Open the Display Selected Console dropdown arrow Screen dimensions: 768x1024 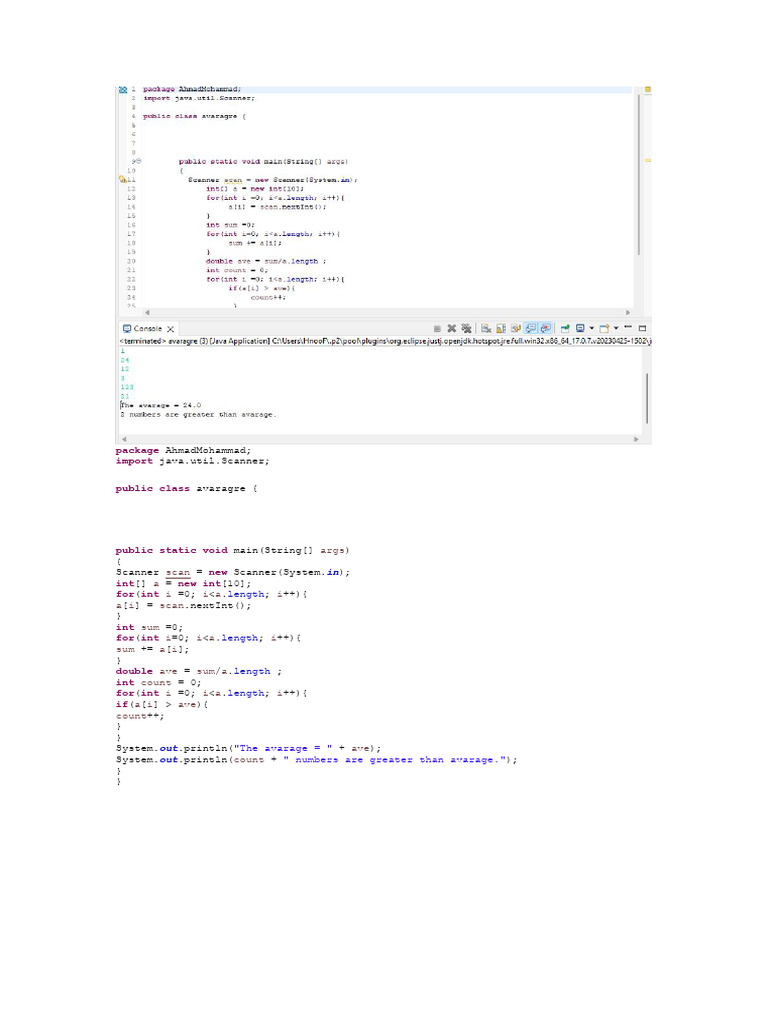pyautogui.click(x=592, y=328)
